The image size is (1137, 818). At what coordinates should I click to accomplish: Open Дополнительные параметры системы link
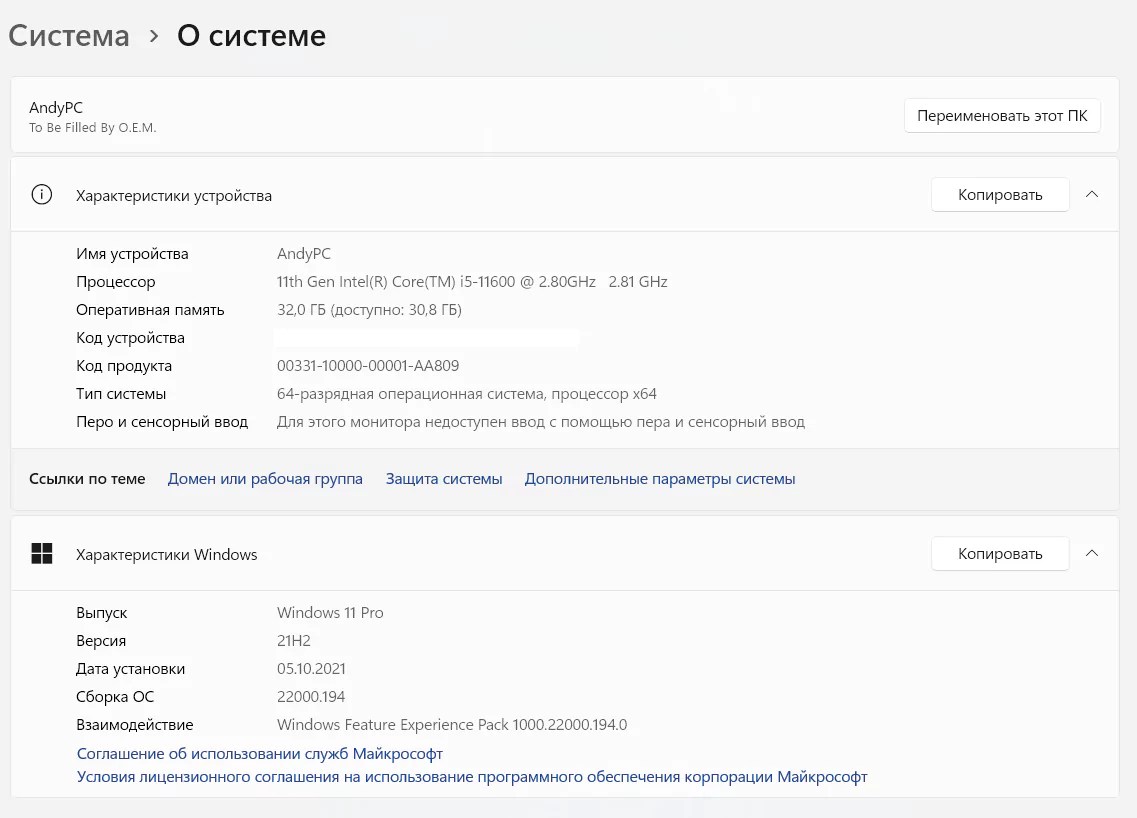[660, 479]
